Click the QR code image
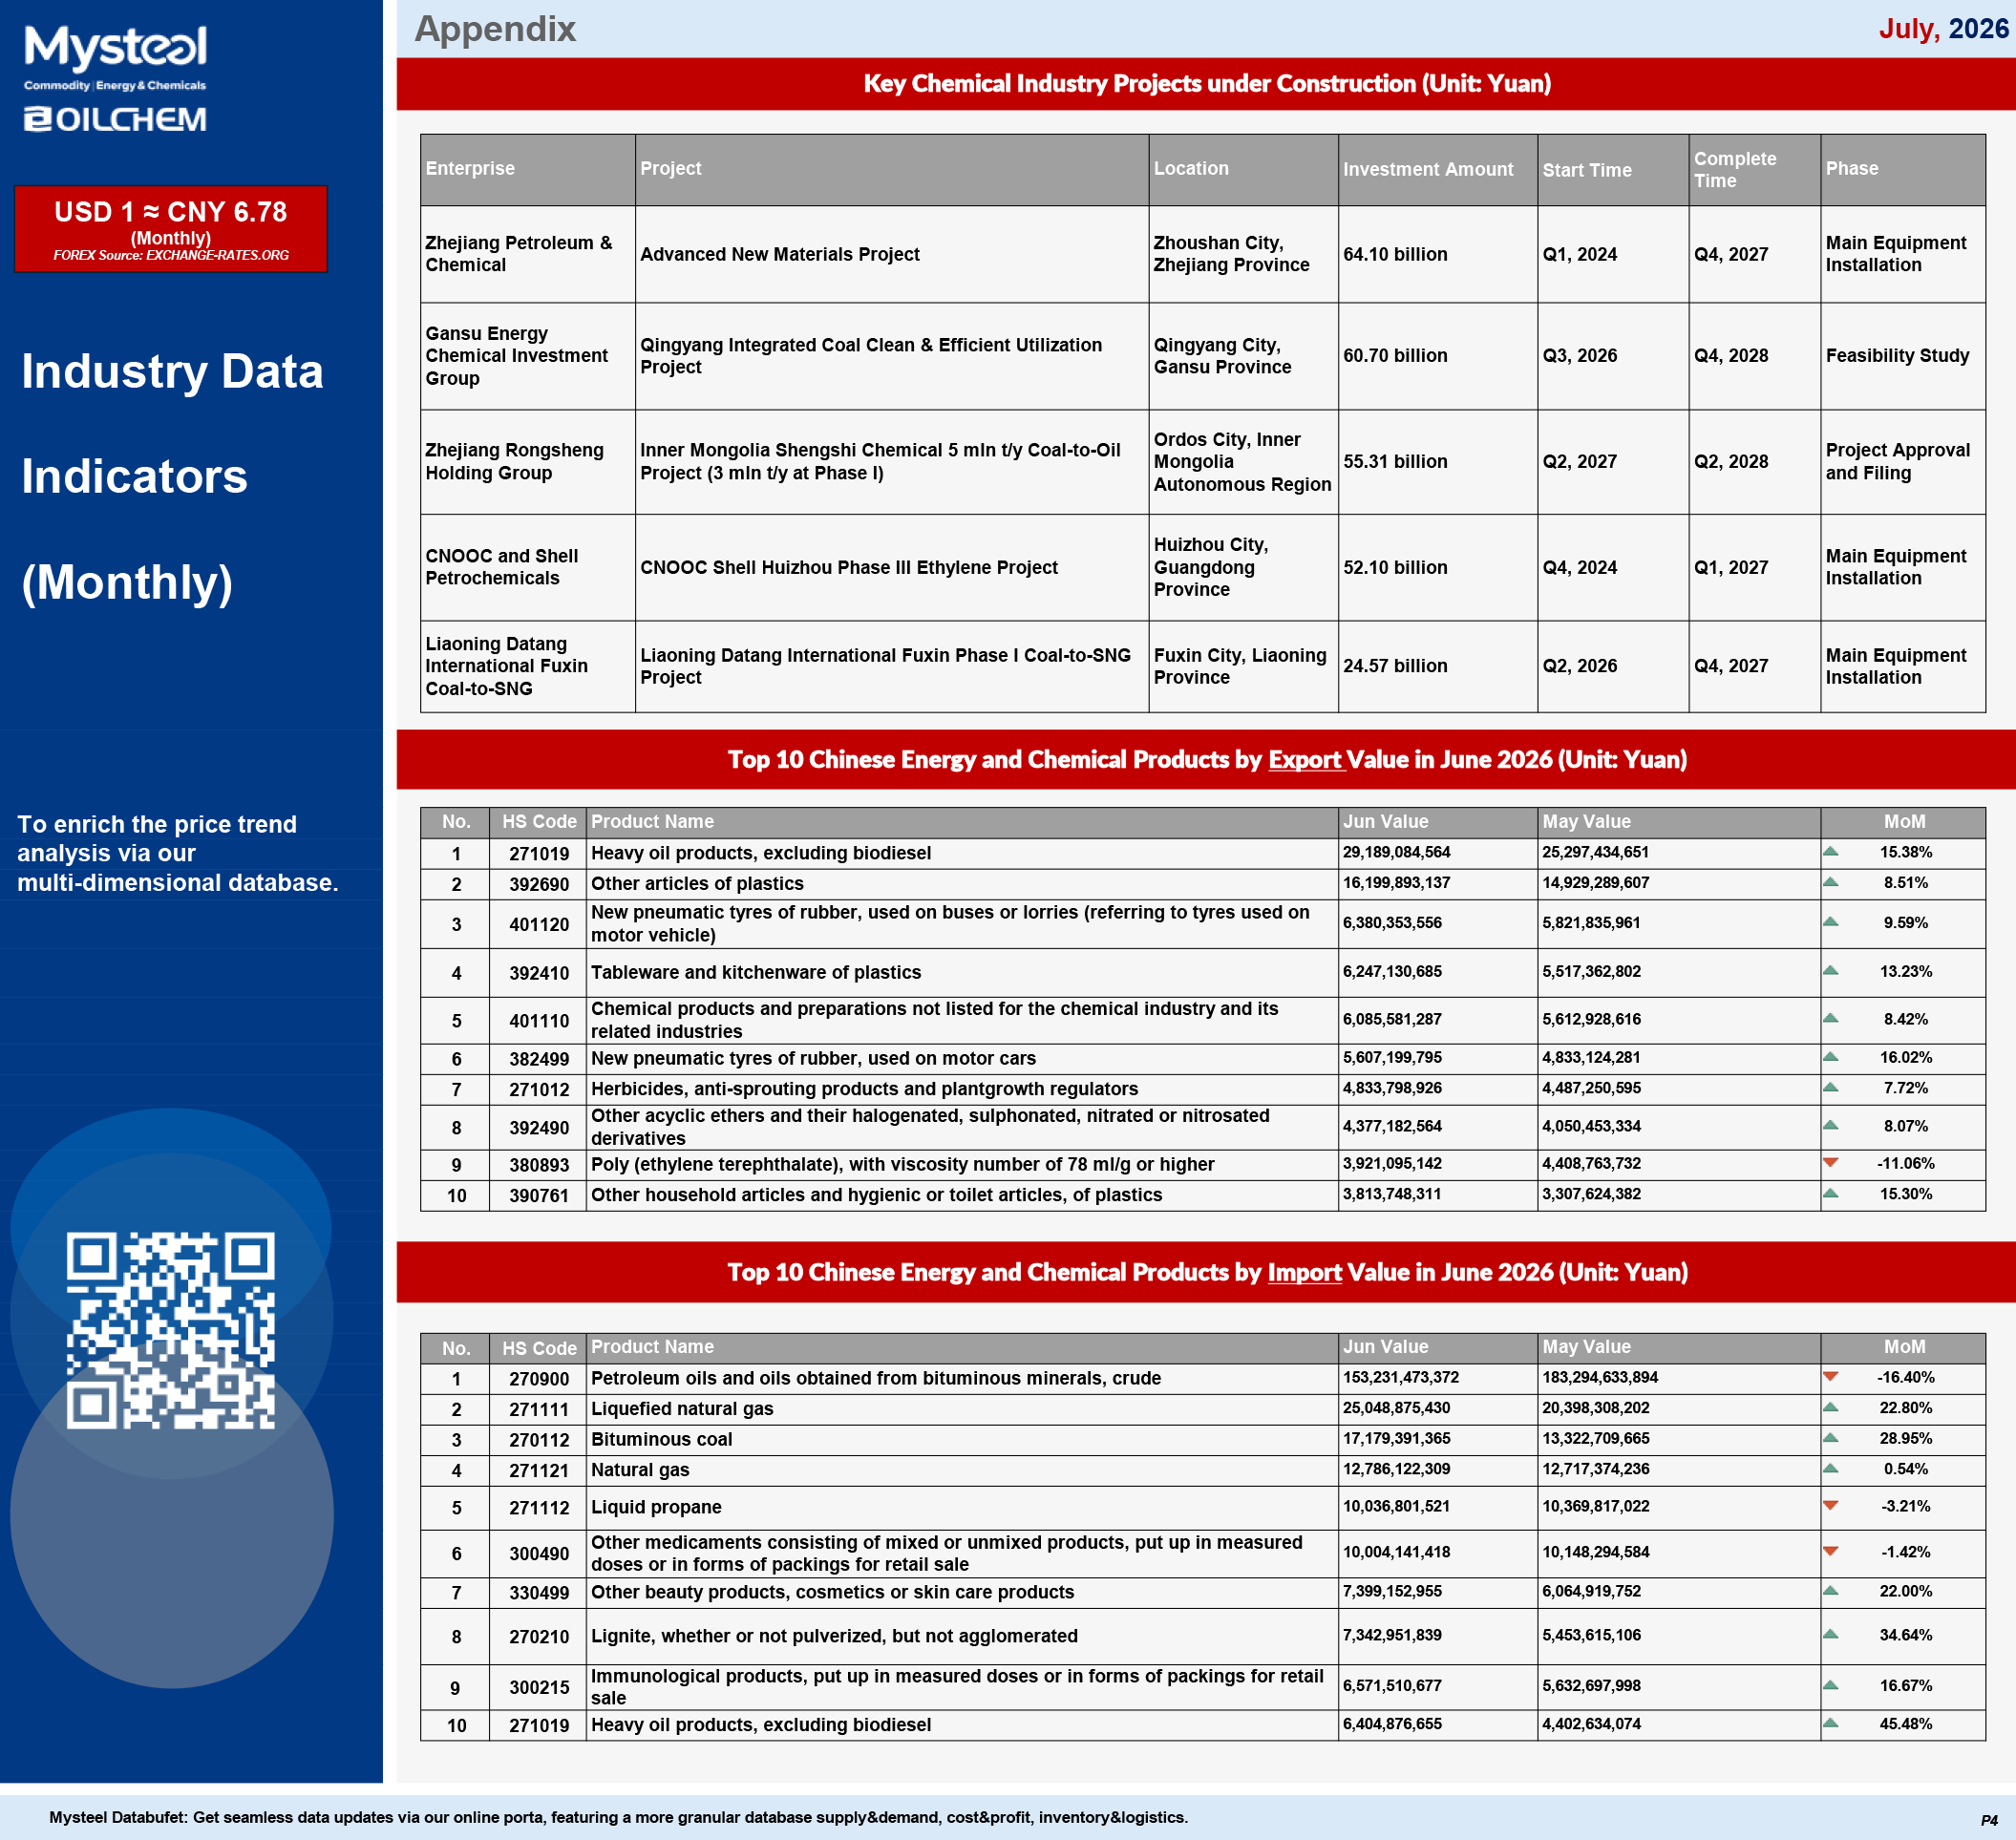The width and height of the screenshot is (2016, 1840). [x=171, y=1331]
